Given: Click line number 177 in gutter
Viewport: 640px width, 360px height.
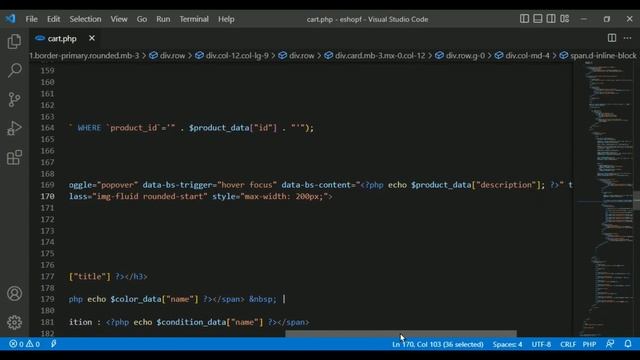Looking at the screenshot, I should (x=47, y=276).
